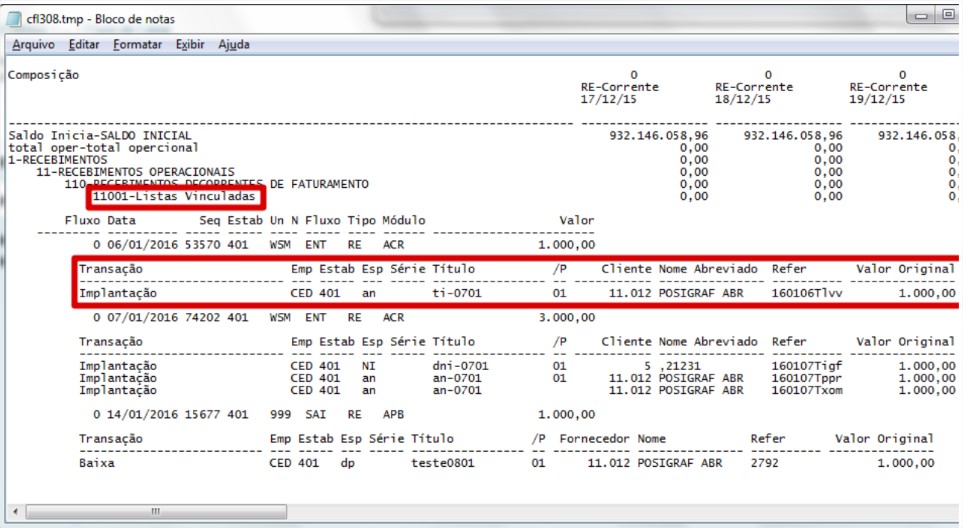Click the 'Fornecedor' column header

coord(594,439)
